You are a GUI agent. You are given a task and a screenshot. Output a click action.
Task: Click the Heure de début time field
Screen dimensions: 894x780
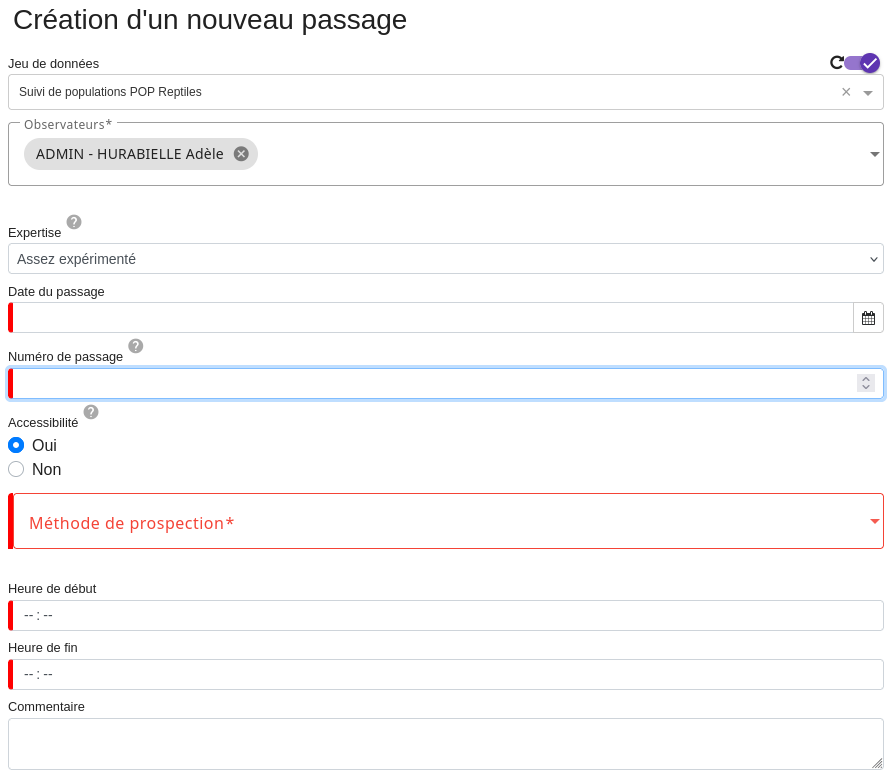pyautogui.click(x=445, y=616)
